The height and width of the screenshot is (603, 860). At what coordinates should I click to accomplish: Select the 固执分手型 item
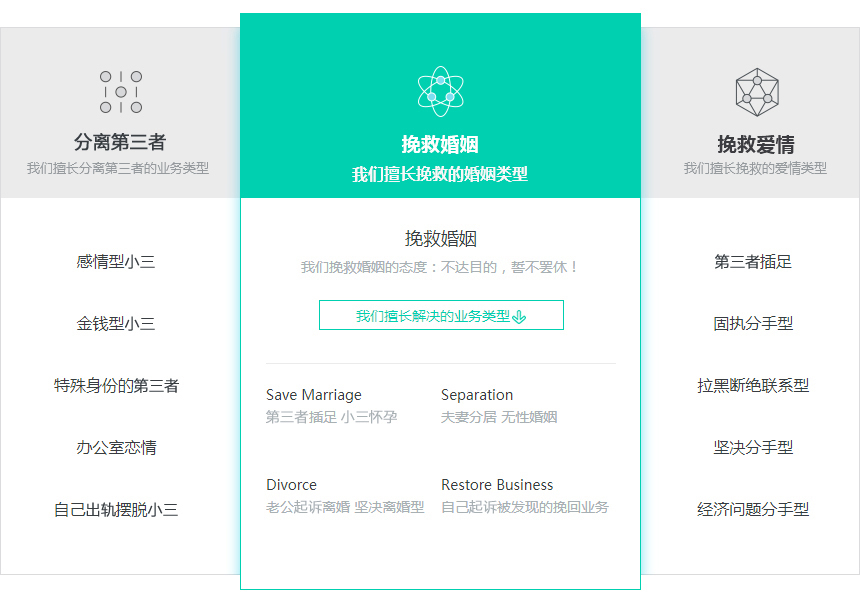(753, 324)
